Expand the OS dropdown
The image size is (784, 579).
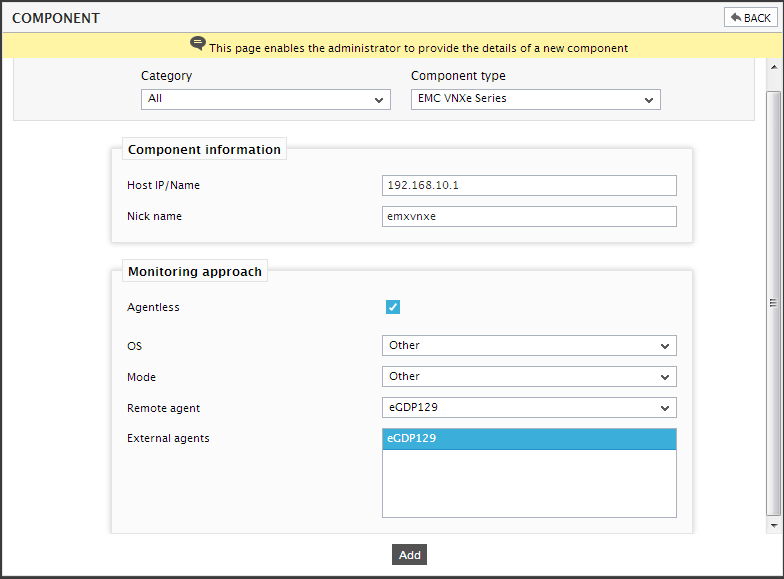click(529, 346)
